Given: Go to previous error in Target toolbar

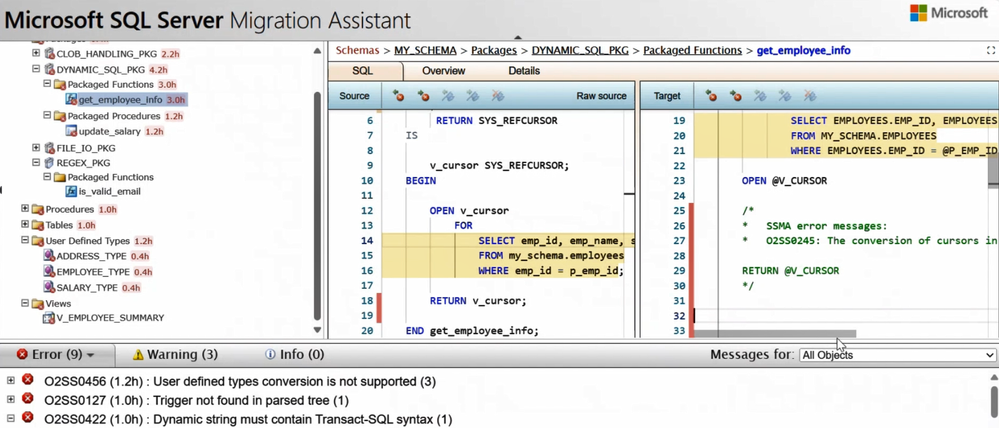Looking at the screenshot, I should pos(710,96).
